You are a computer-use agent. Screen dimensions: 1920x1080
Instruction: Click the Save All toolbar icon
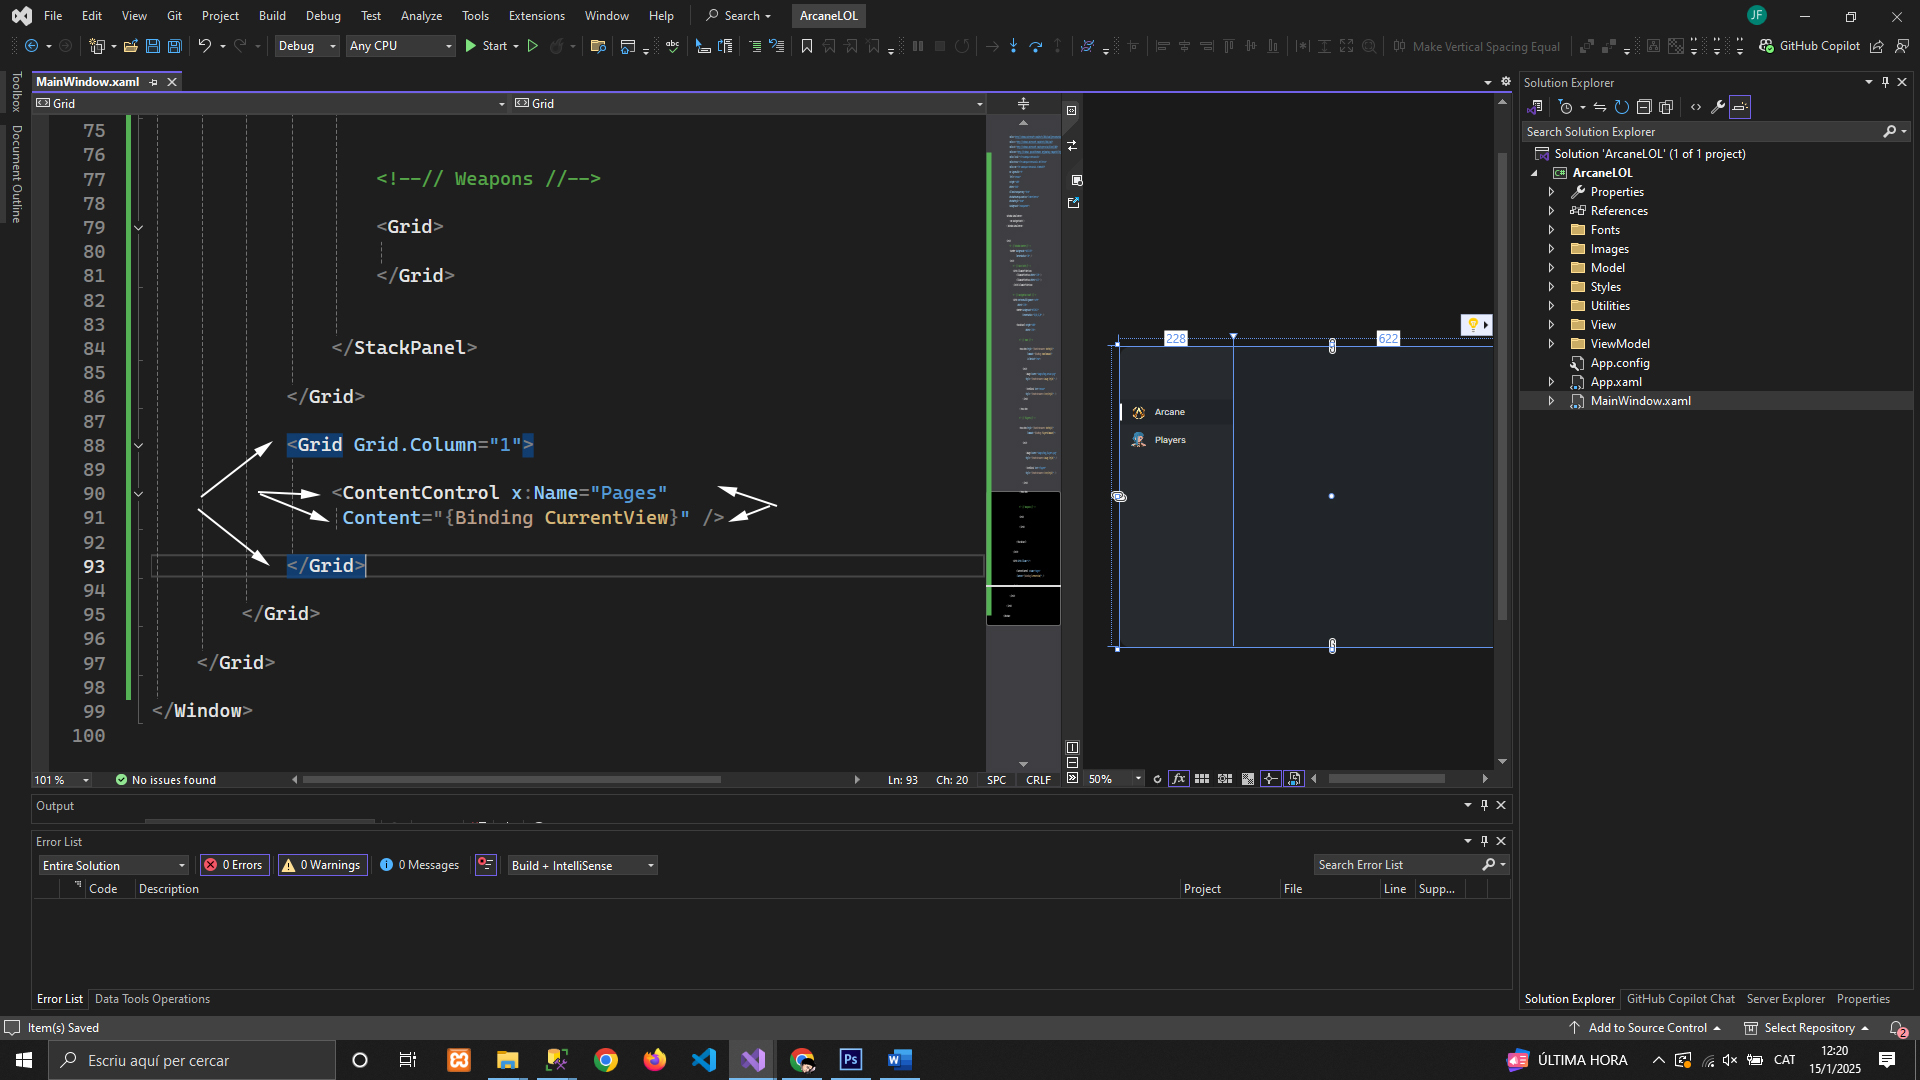pyautogui.click(x=175, y=46)
